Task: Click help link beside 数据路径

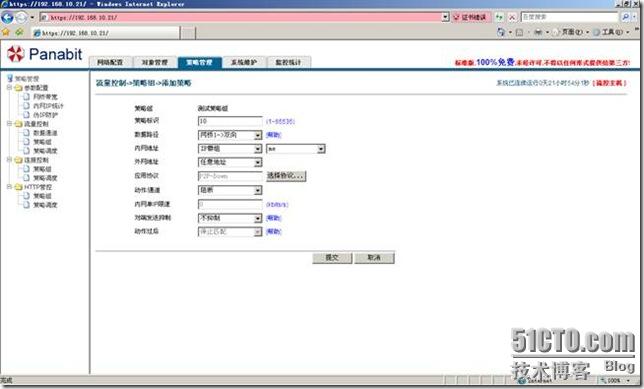Action: click(274, 135)
